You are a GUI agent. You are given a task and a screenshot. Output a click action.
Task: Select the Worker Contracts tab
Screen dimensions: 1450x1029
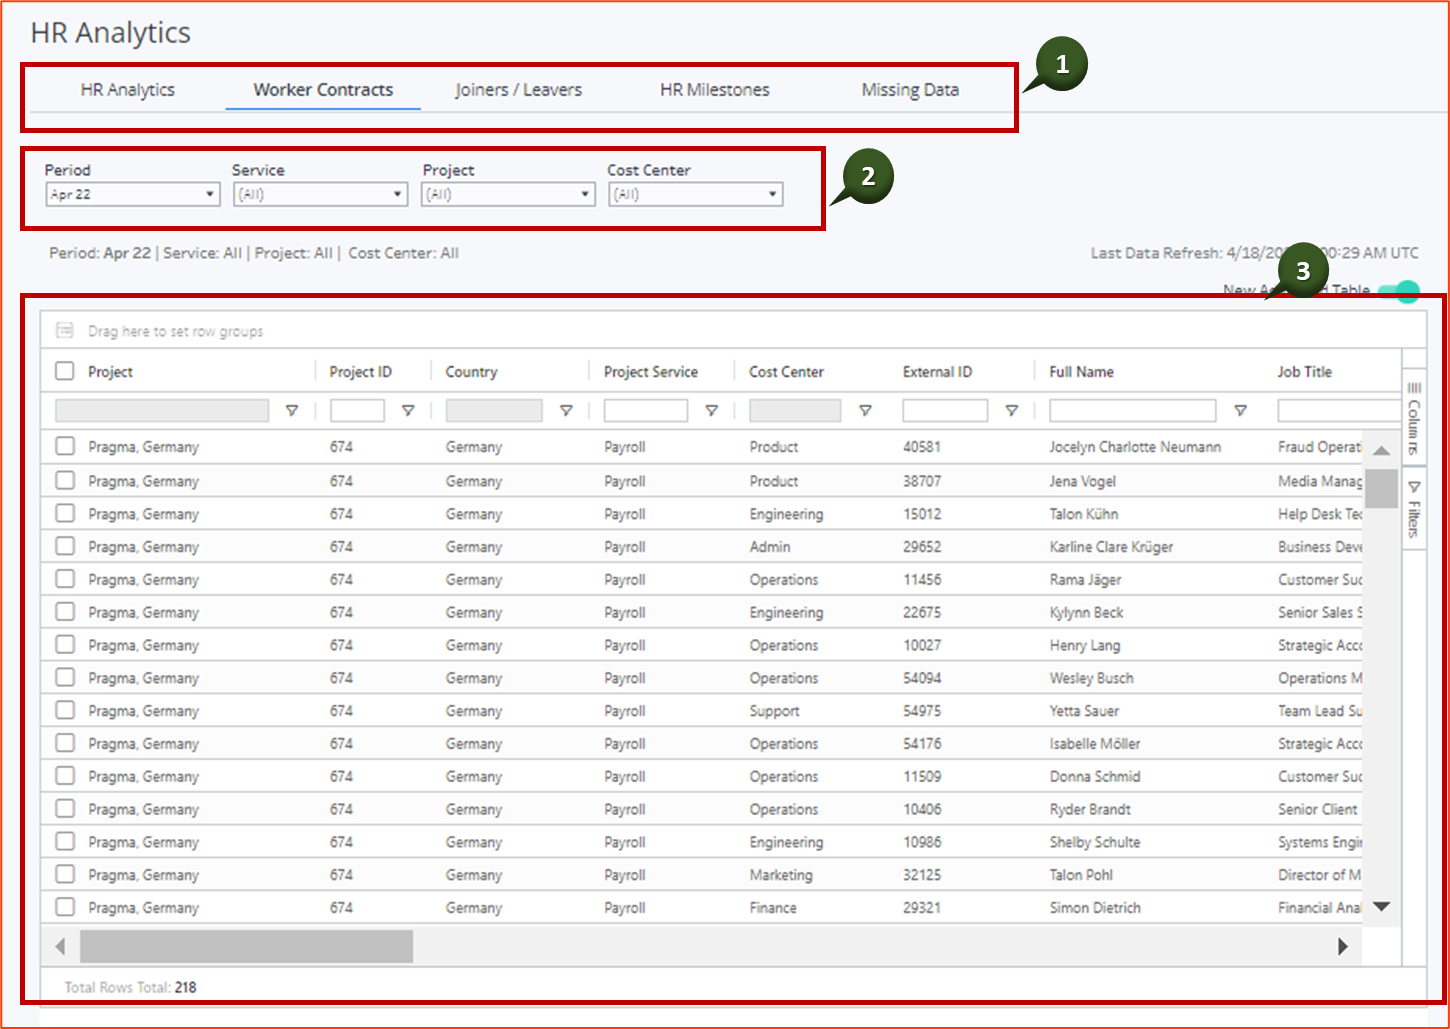coord(323,90)
